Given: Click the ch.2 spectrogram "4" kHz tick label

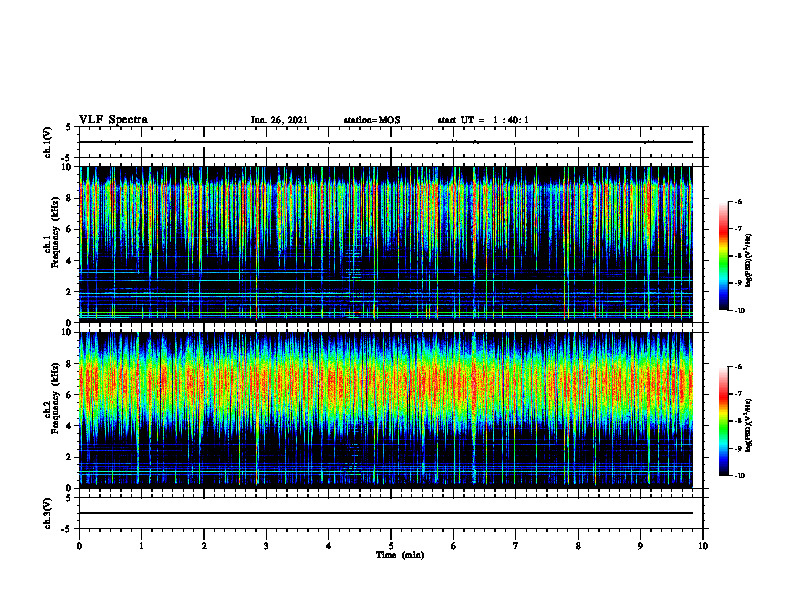Looking at the screenshot, I should coord(70,426).
